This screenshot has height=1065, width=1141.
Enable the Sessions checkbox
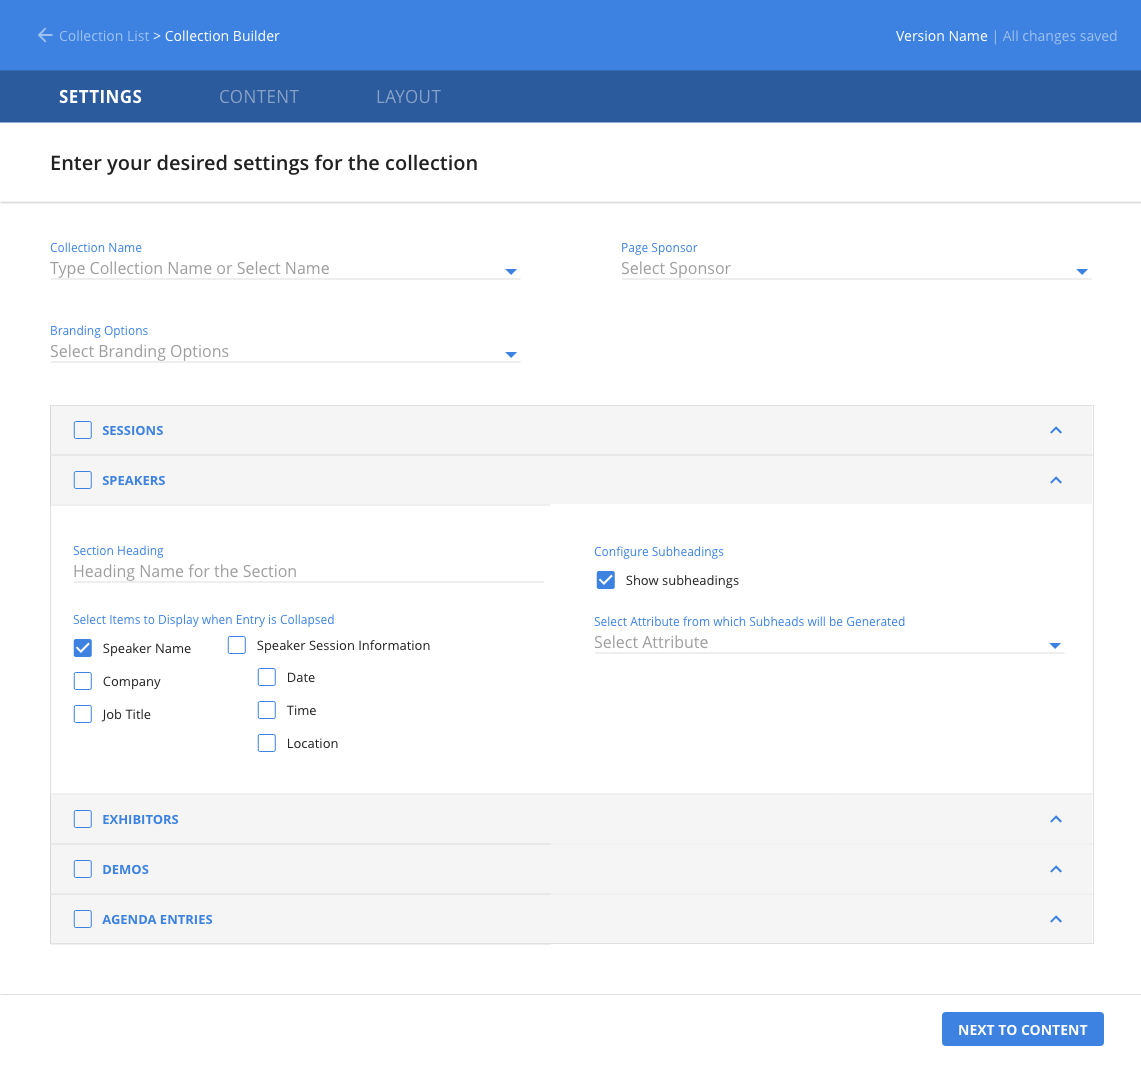pyautogui.click(x=83, y=430)
